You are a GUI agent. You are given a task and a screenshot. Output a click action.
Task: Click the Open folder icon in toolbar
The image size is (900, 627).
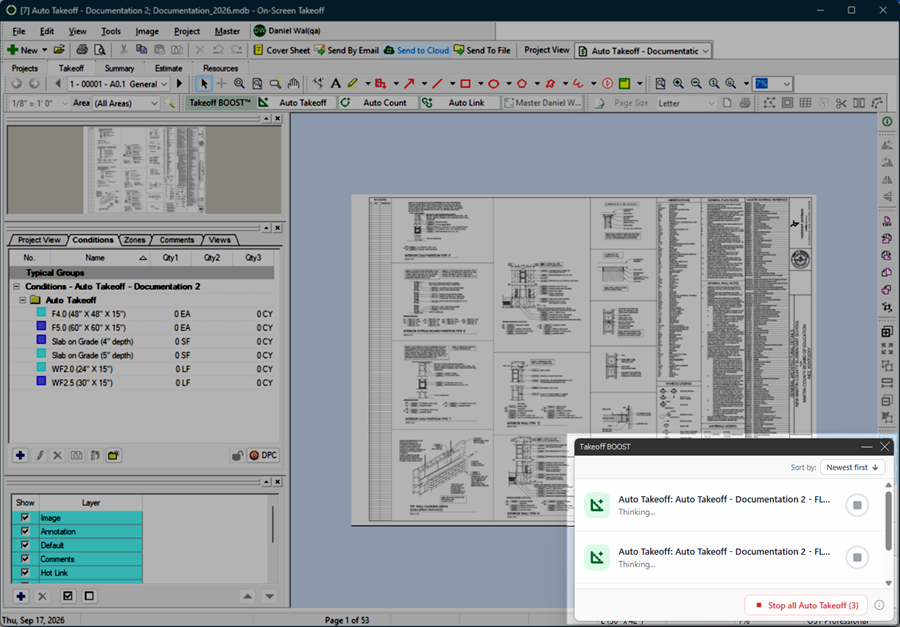click(x=59, y=50)
